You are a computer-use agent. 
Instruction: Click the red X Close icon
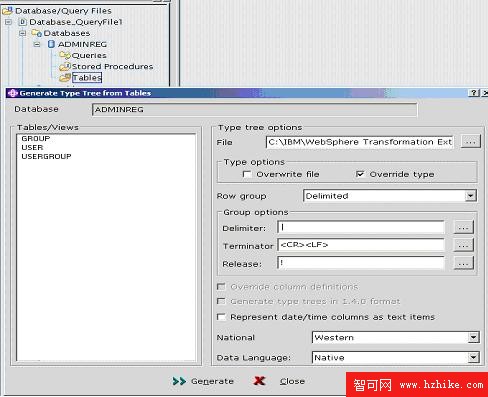[x=259, y=381]
